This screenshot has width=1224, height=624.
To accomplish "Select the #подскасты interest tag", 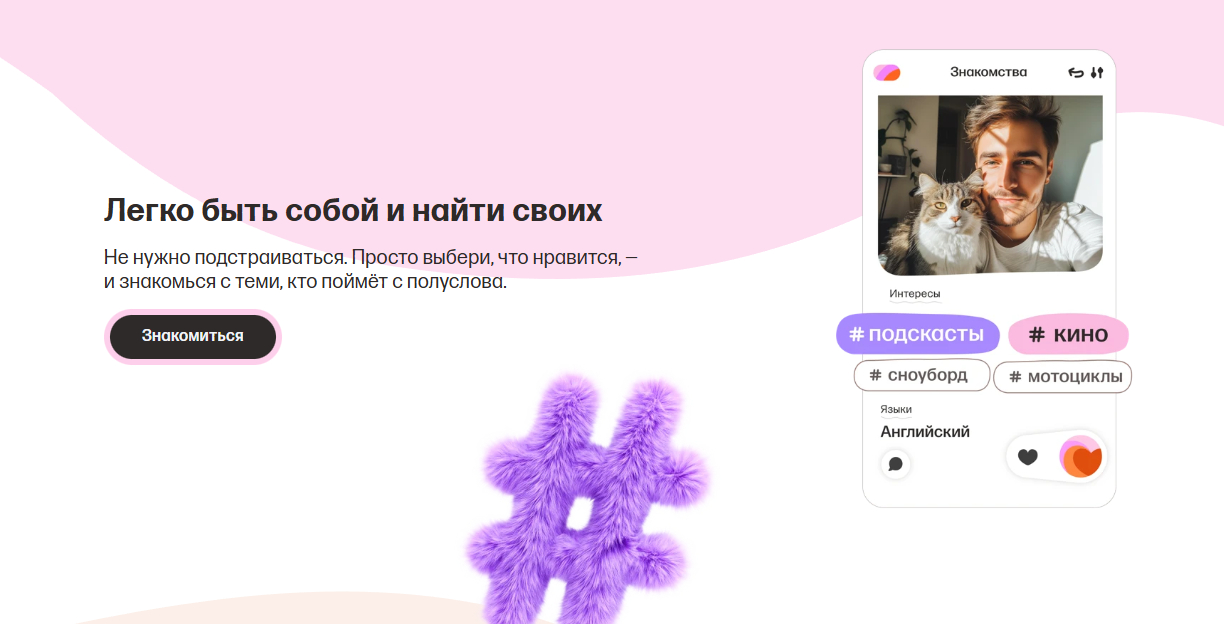I will click(917, 334).
